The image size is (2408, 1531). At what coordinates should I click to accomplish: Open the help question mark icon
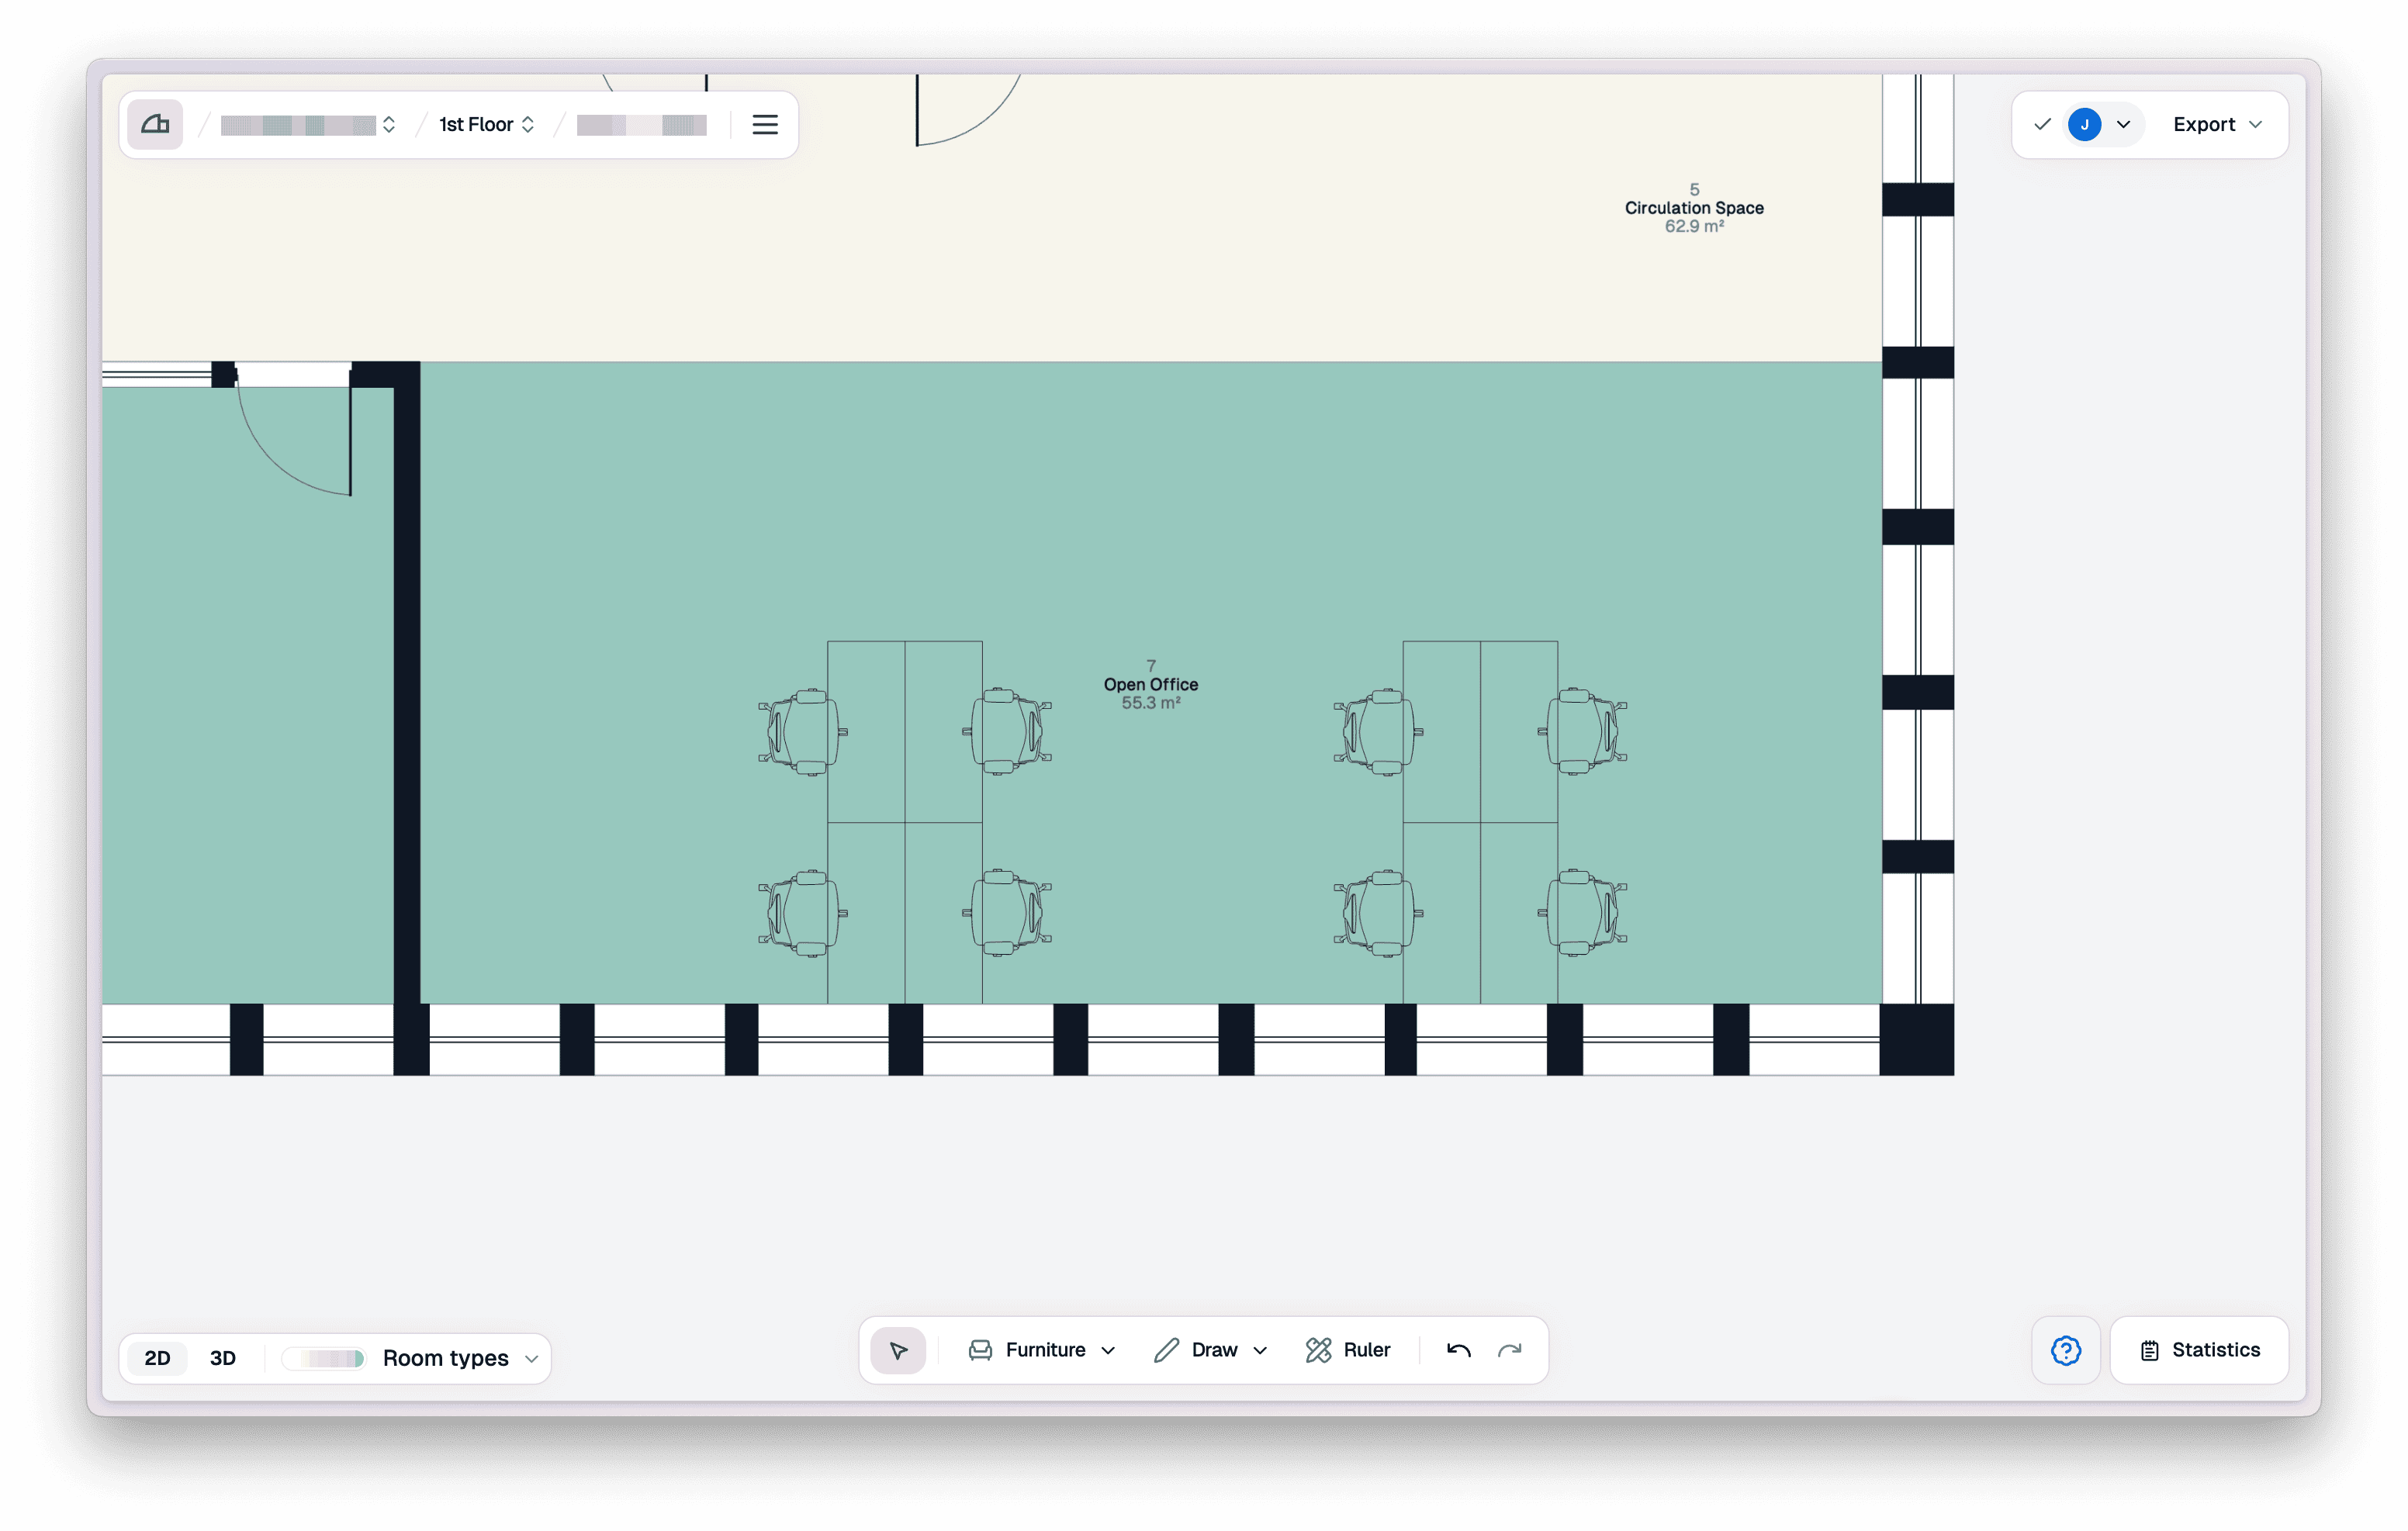(2066, 1350)
